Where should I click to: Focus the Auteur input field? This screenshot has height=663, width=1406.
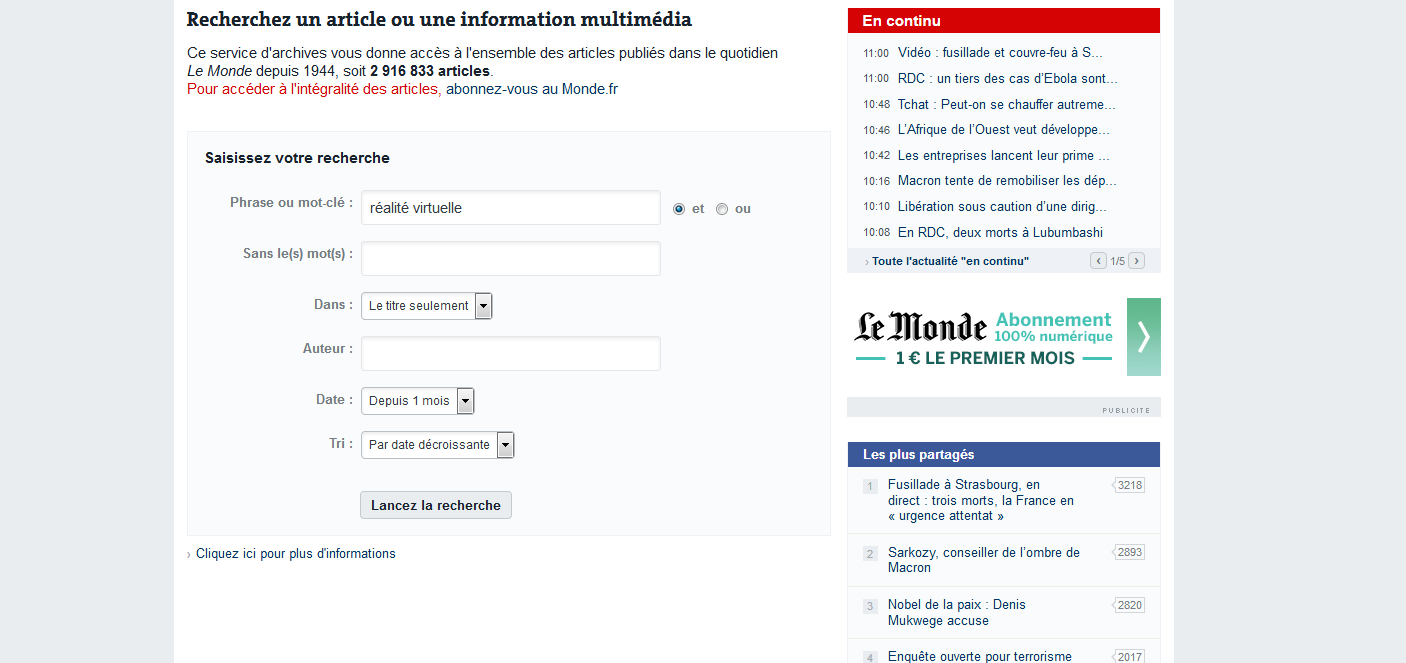510,353
